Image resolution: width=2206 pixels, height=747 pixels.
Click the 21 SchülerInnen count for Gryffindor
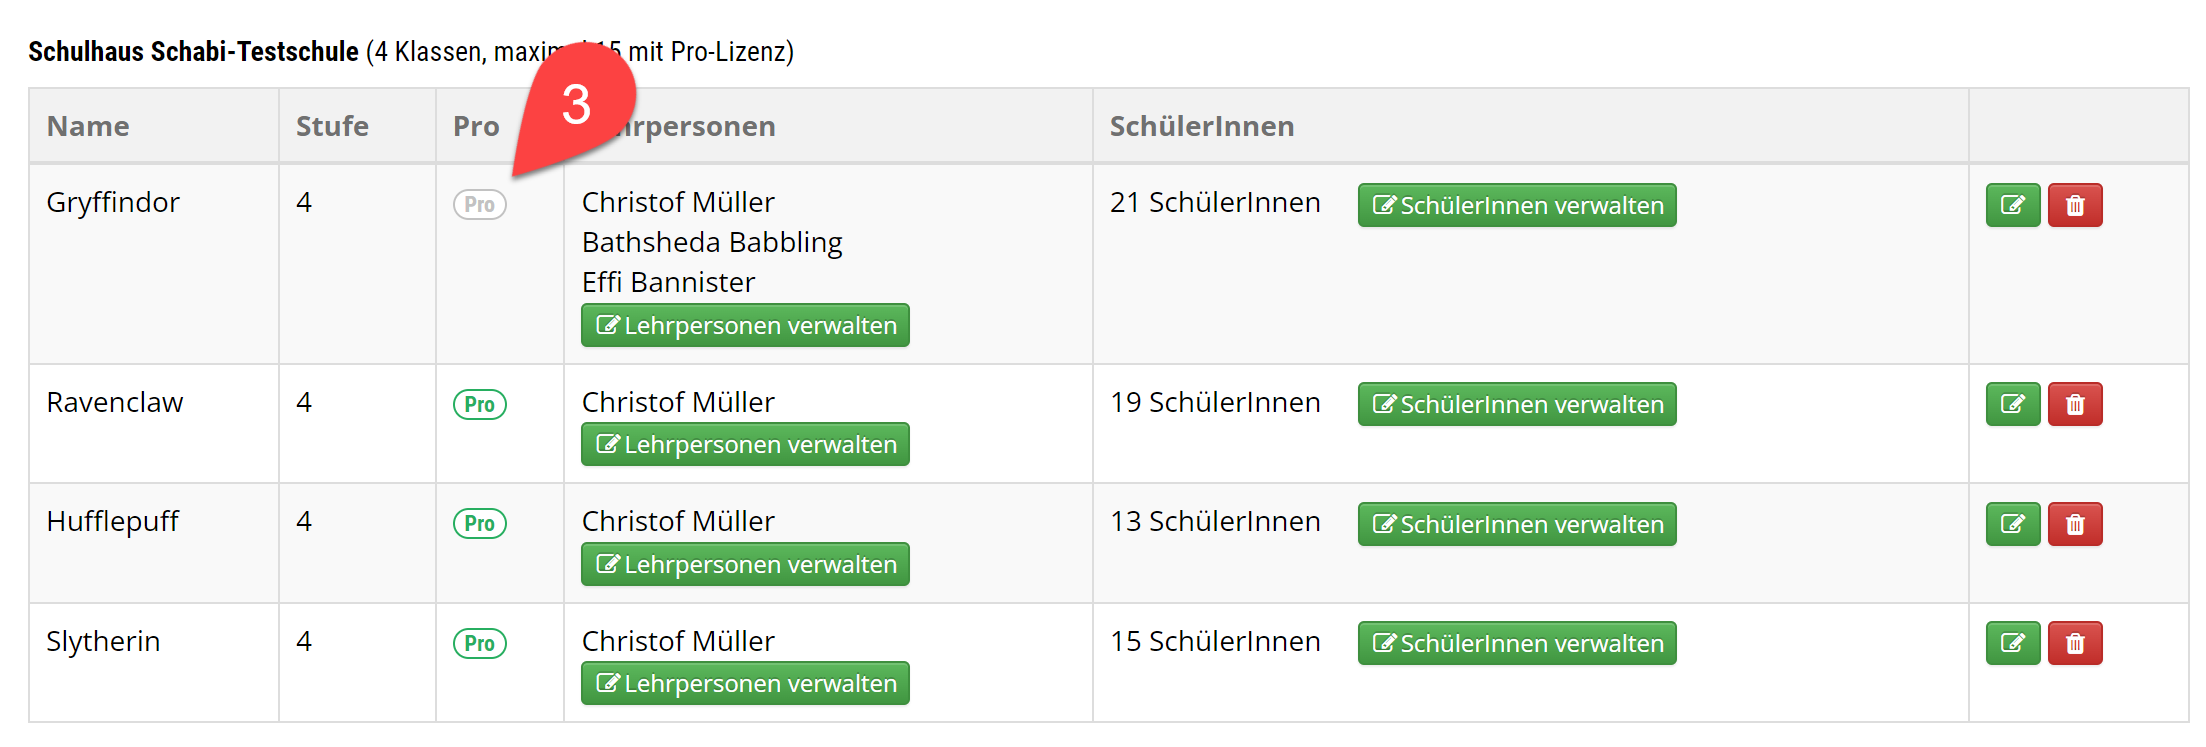(1215, 202)
